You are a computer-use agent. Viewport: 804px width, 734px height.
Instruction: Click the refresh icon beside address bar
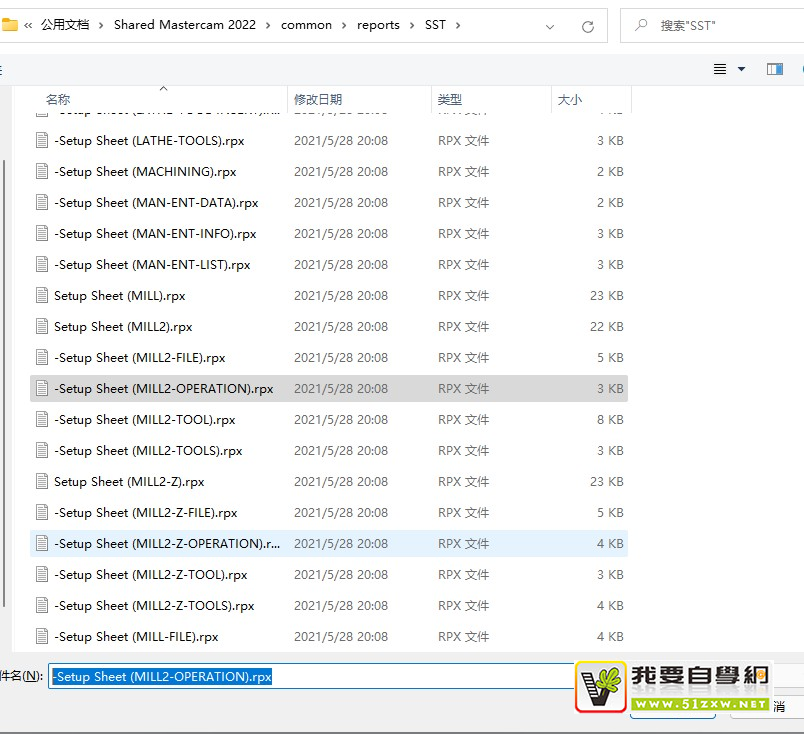pyautogui.click(x=587, y=26)
